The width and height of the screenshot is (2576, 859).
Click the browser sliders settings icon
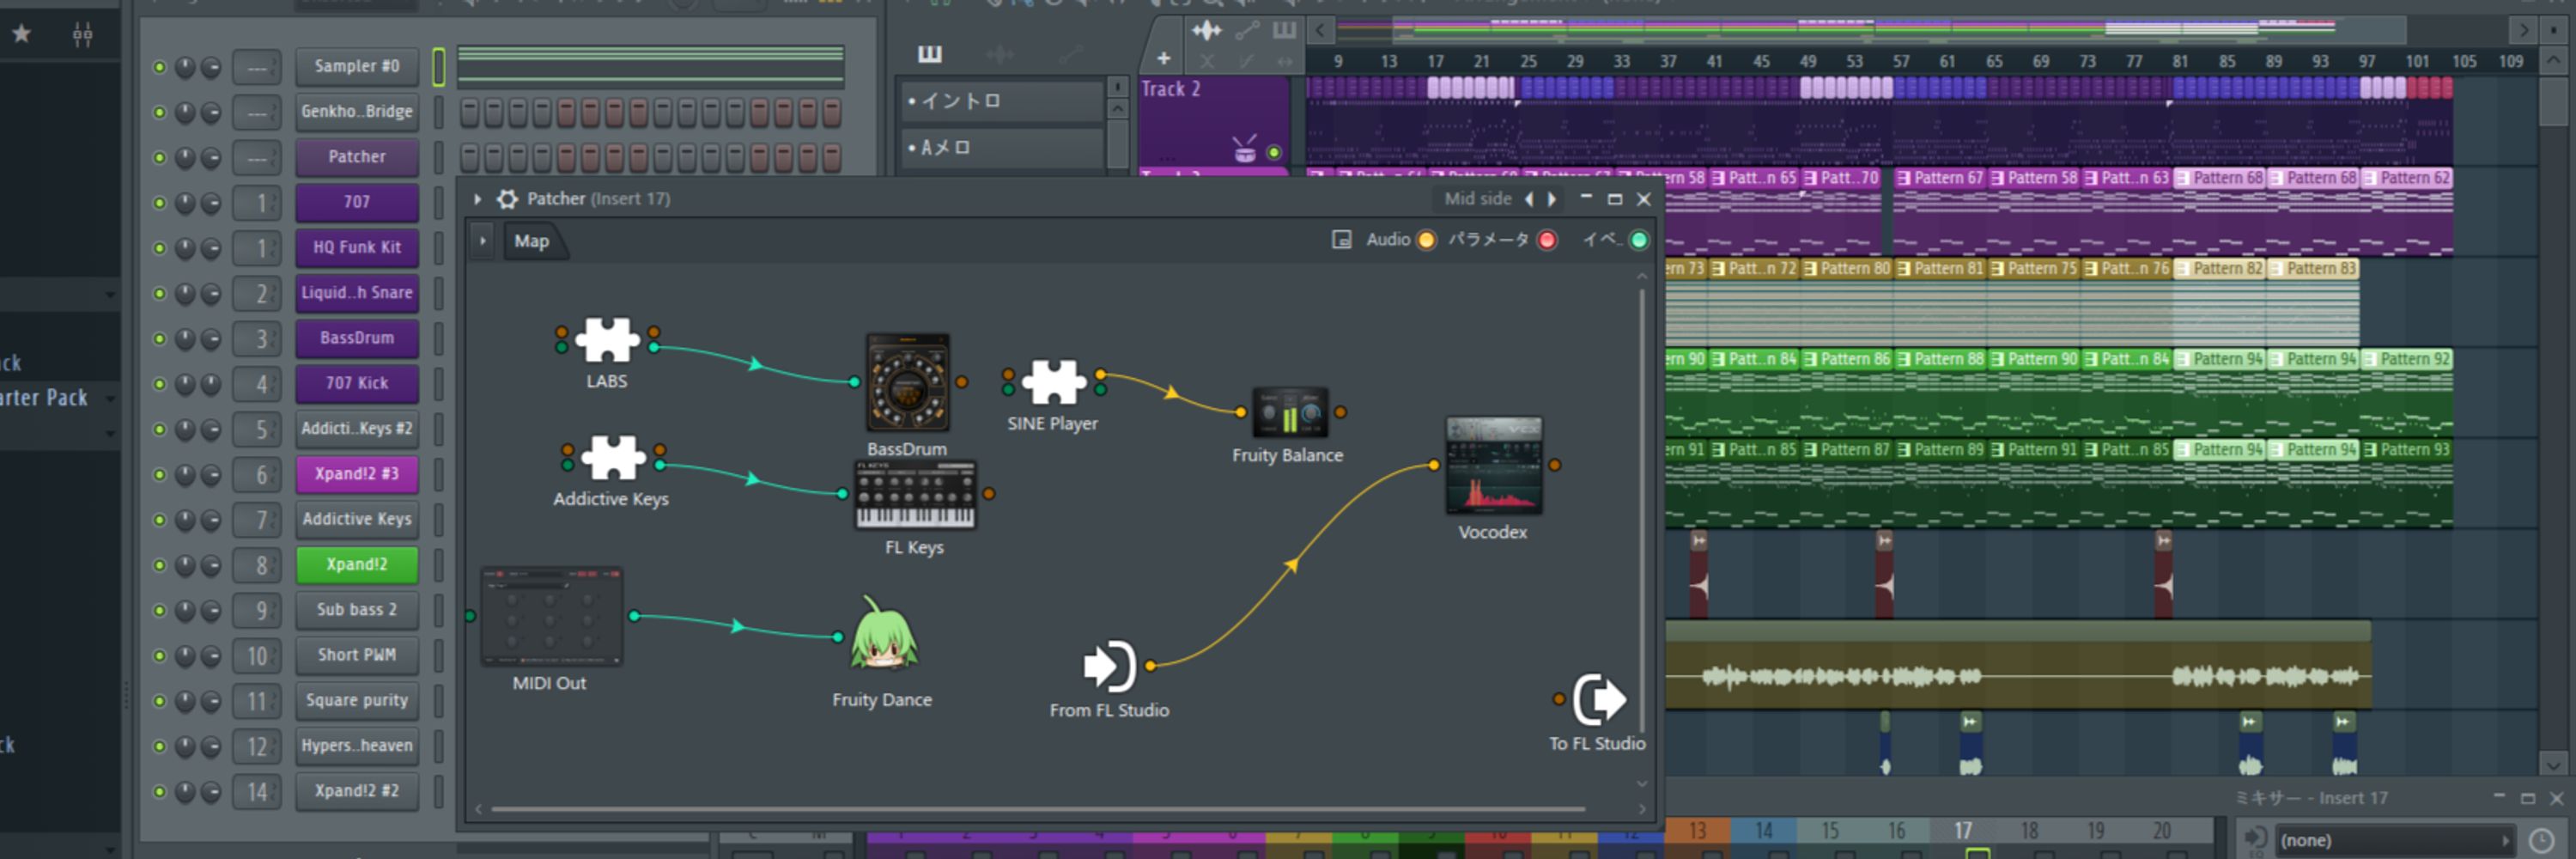click(x=83, y=35)
